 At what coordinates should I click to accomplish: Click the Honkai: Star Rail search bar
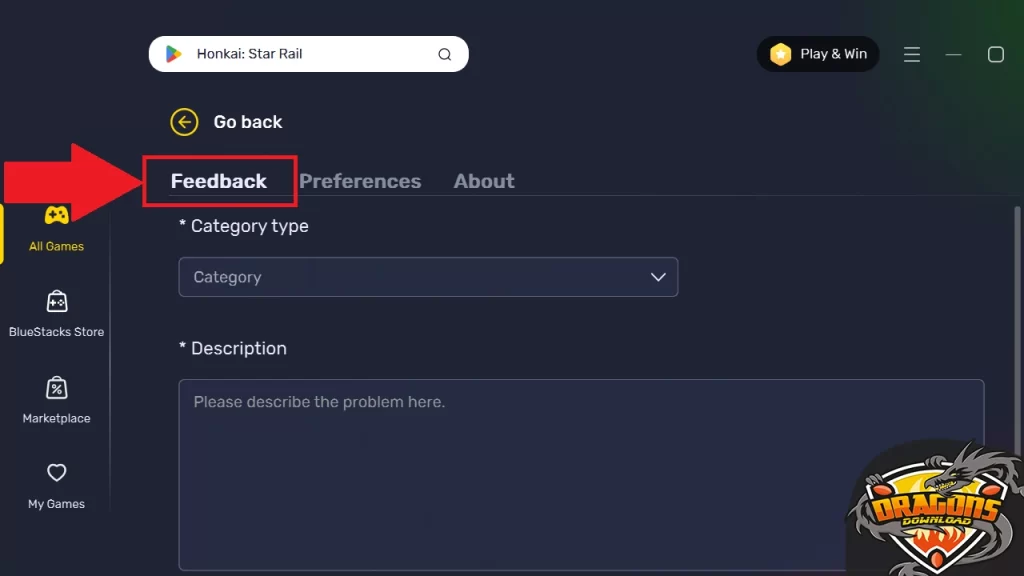pos(300,54)
